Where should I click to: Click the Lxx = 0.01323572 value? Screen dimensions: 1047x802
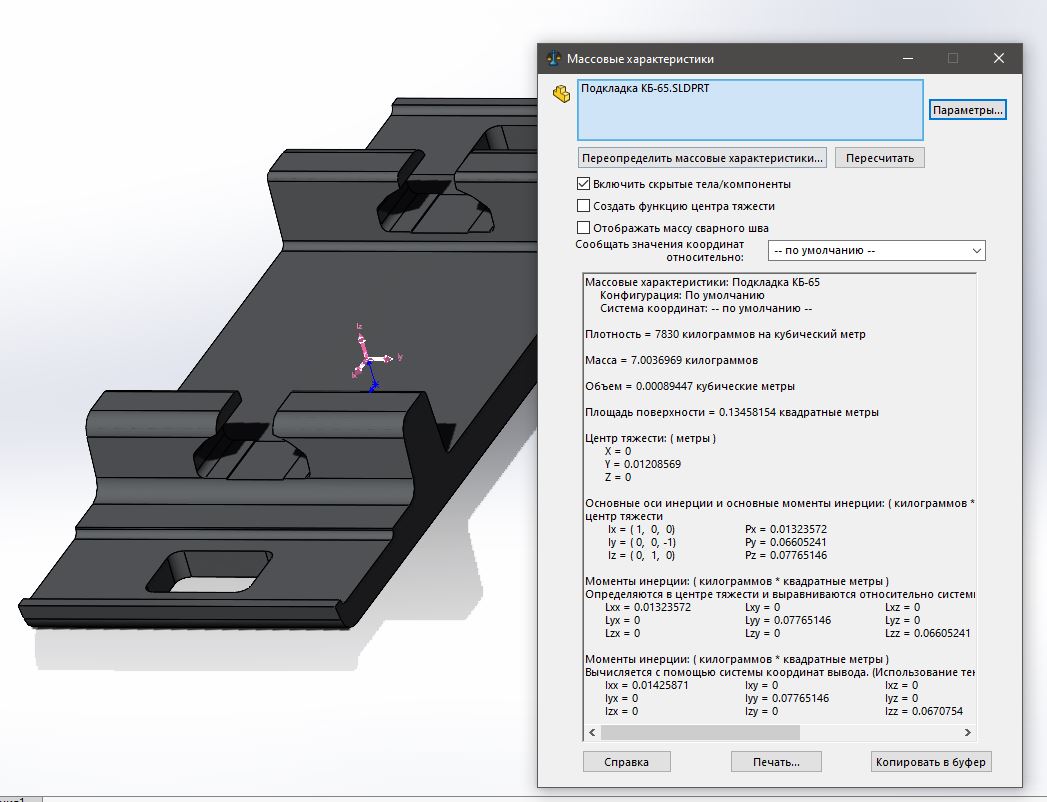click(x=648, y=607)
